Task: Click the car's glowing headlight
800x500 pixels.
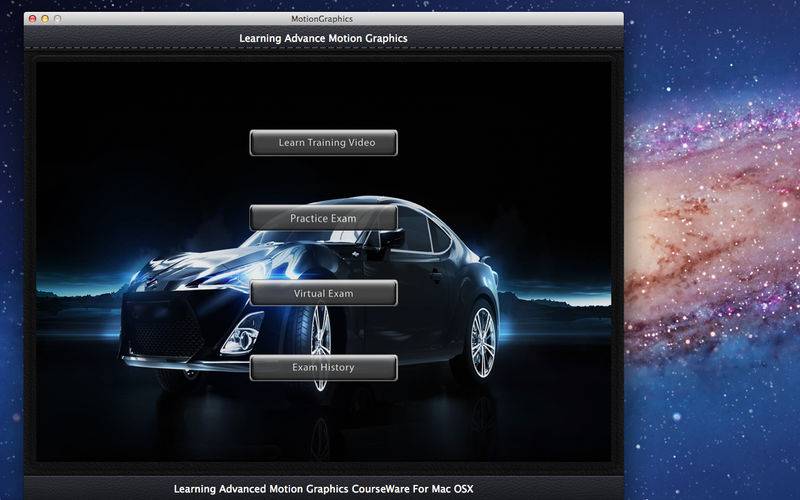Action: [x=242, y=339]
